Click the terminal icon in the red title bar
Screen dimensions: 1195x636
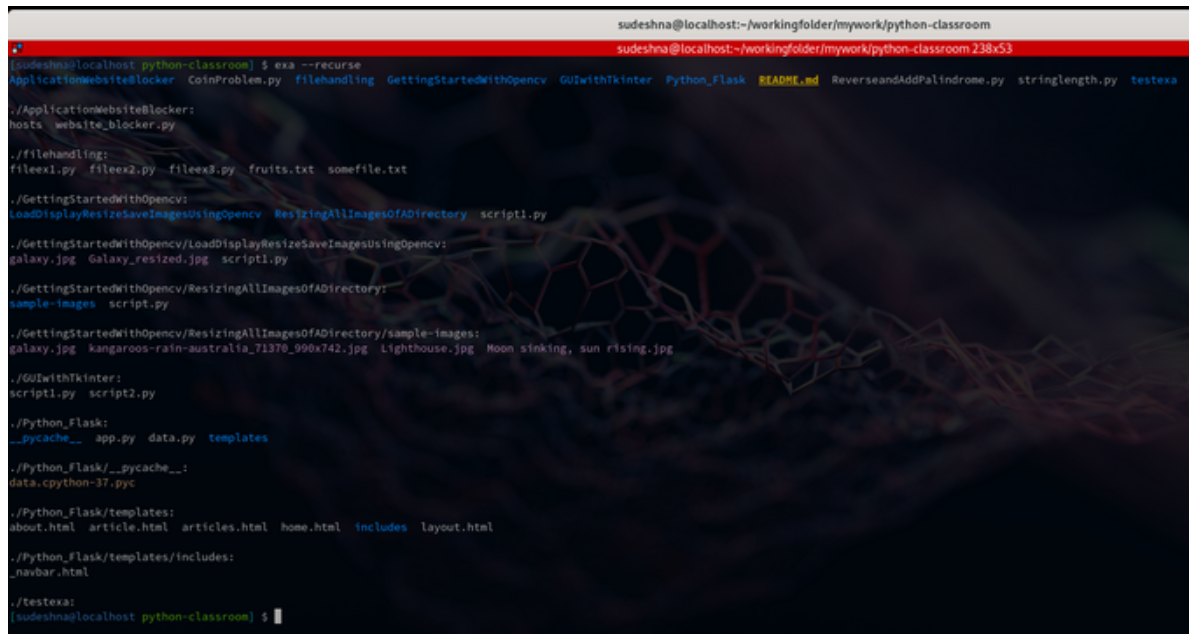pos(17,49)
